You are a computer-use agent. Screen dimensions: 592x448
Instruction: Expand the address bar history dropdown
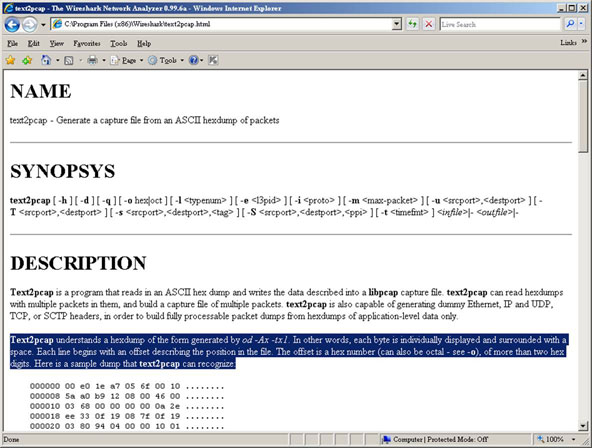(396, 24)
